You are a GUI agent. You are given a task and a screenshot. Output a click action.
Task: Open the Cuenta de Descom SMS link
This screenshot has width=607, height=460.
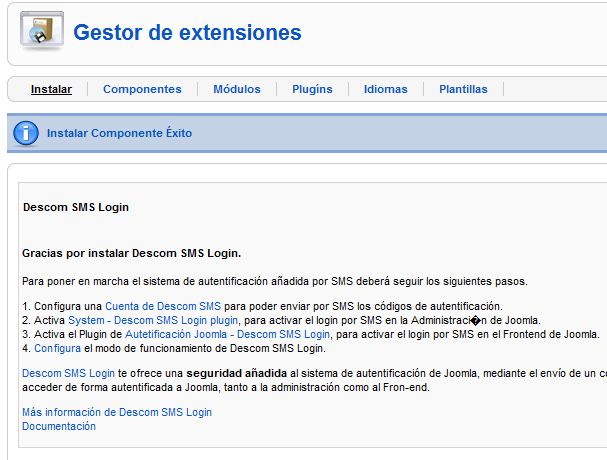pyautogui.click(x=163, y=306)
